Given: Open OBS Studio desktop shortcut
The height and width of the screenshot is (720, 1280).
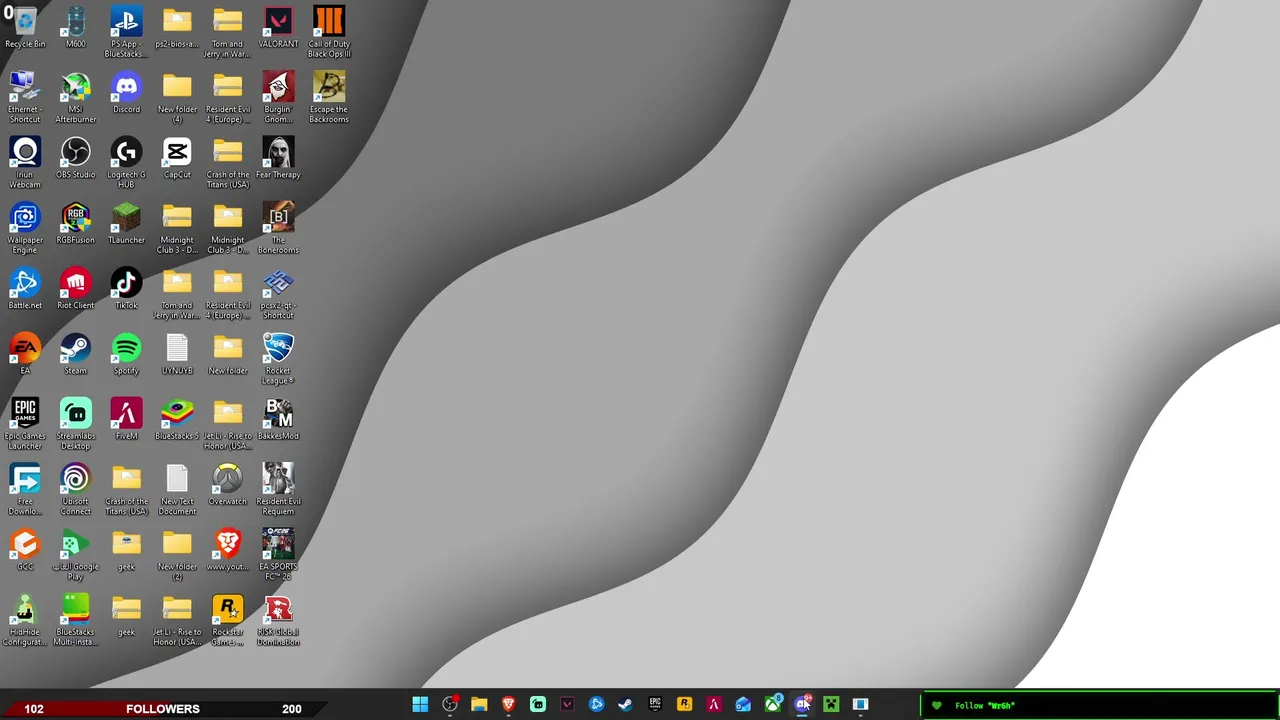Looking at the screenshot, I should click(x=76, y=159).
